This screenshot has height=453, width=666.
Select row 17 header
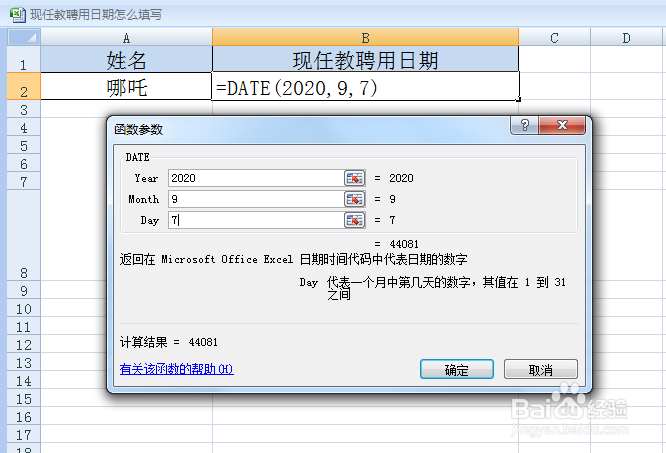24,434
